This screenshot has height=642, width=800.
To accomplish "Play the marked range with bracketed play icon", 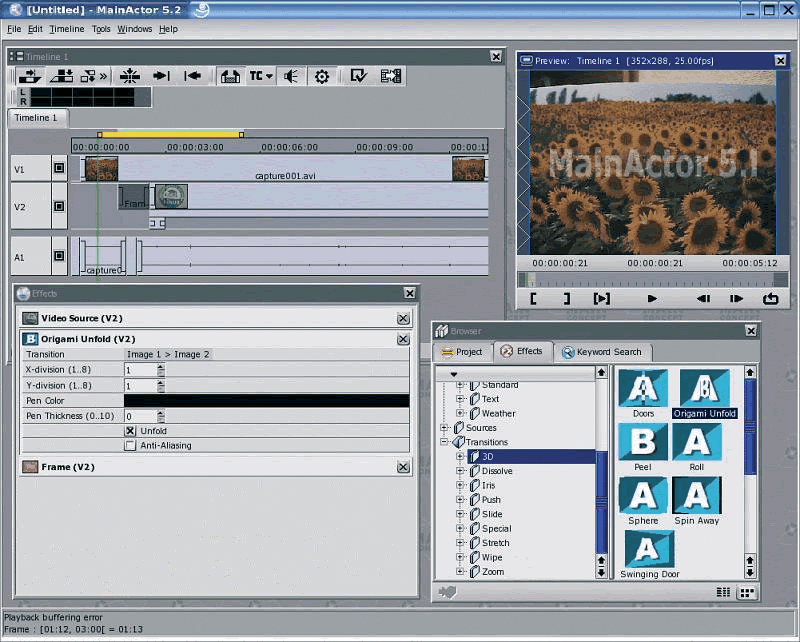I will [602, 299].
